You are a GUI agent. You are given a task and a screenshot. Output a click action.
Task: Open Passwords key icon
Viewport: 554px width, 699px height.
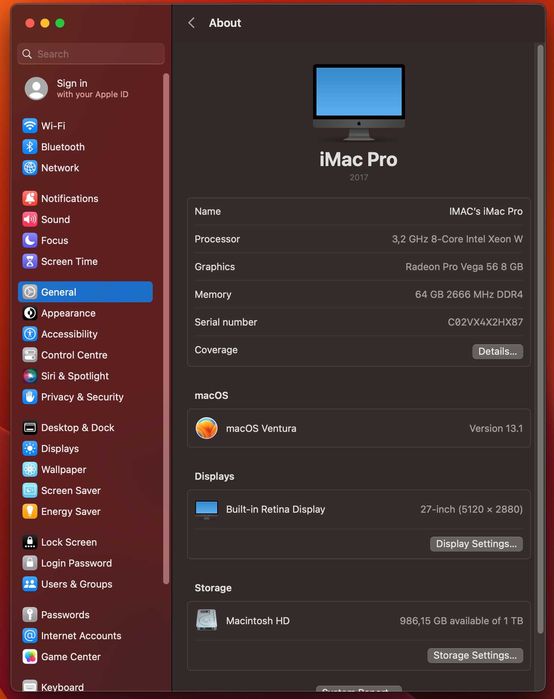pos(30,615)
